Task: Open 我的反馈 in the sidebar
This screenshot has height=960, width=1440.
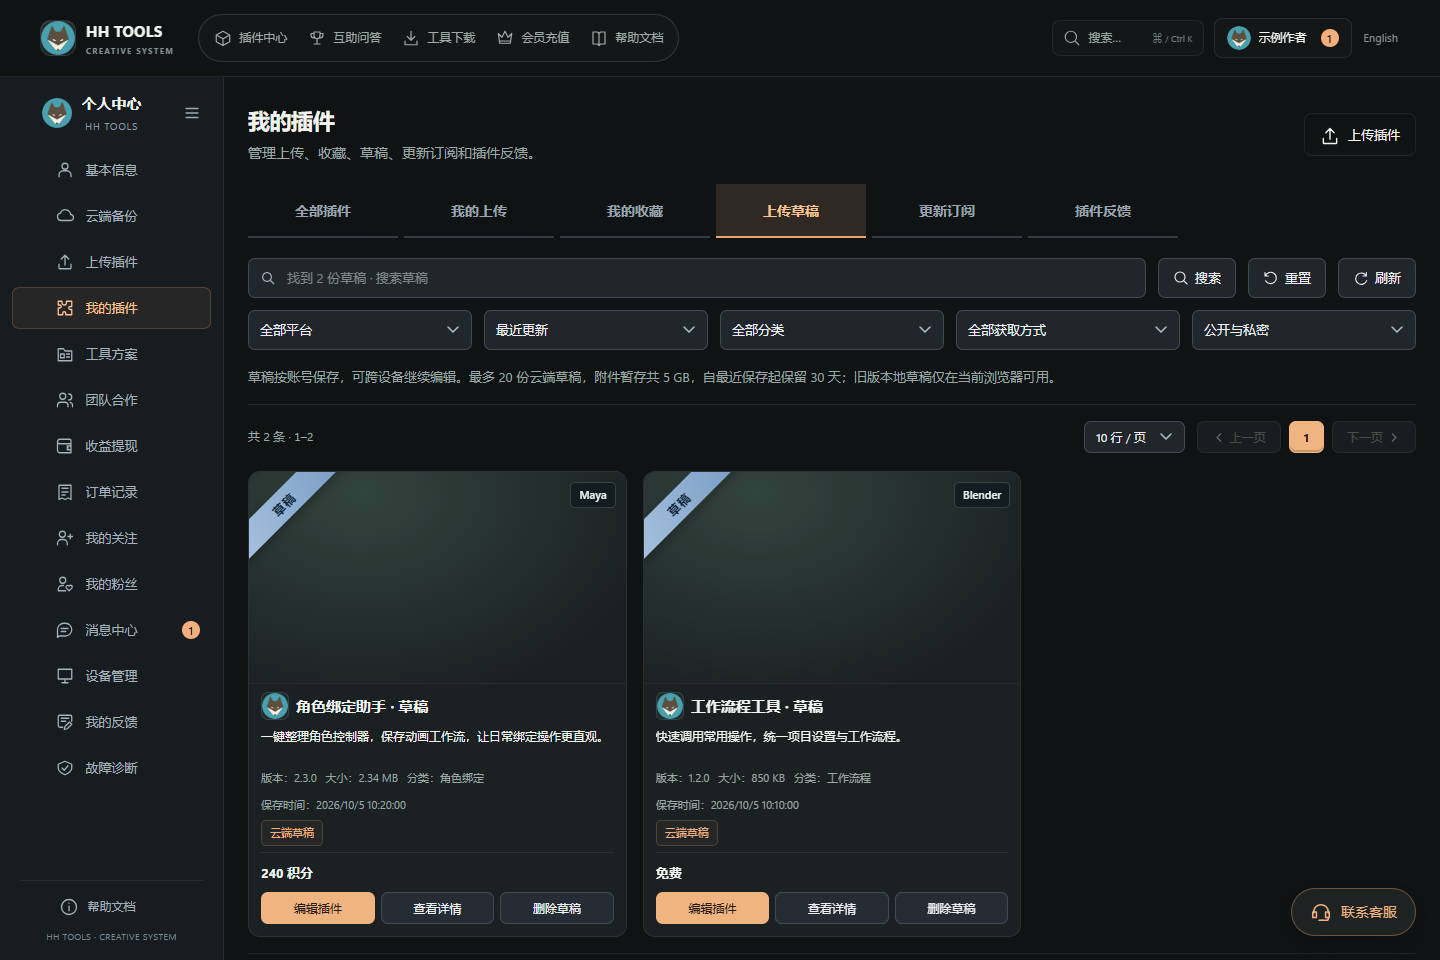Action: point(111,722)
